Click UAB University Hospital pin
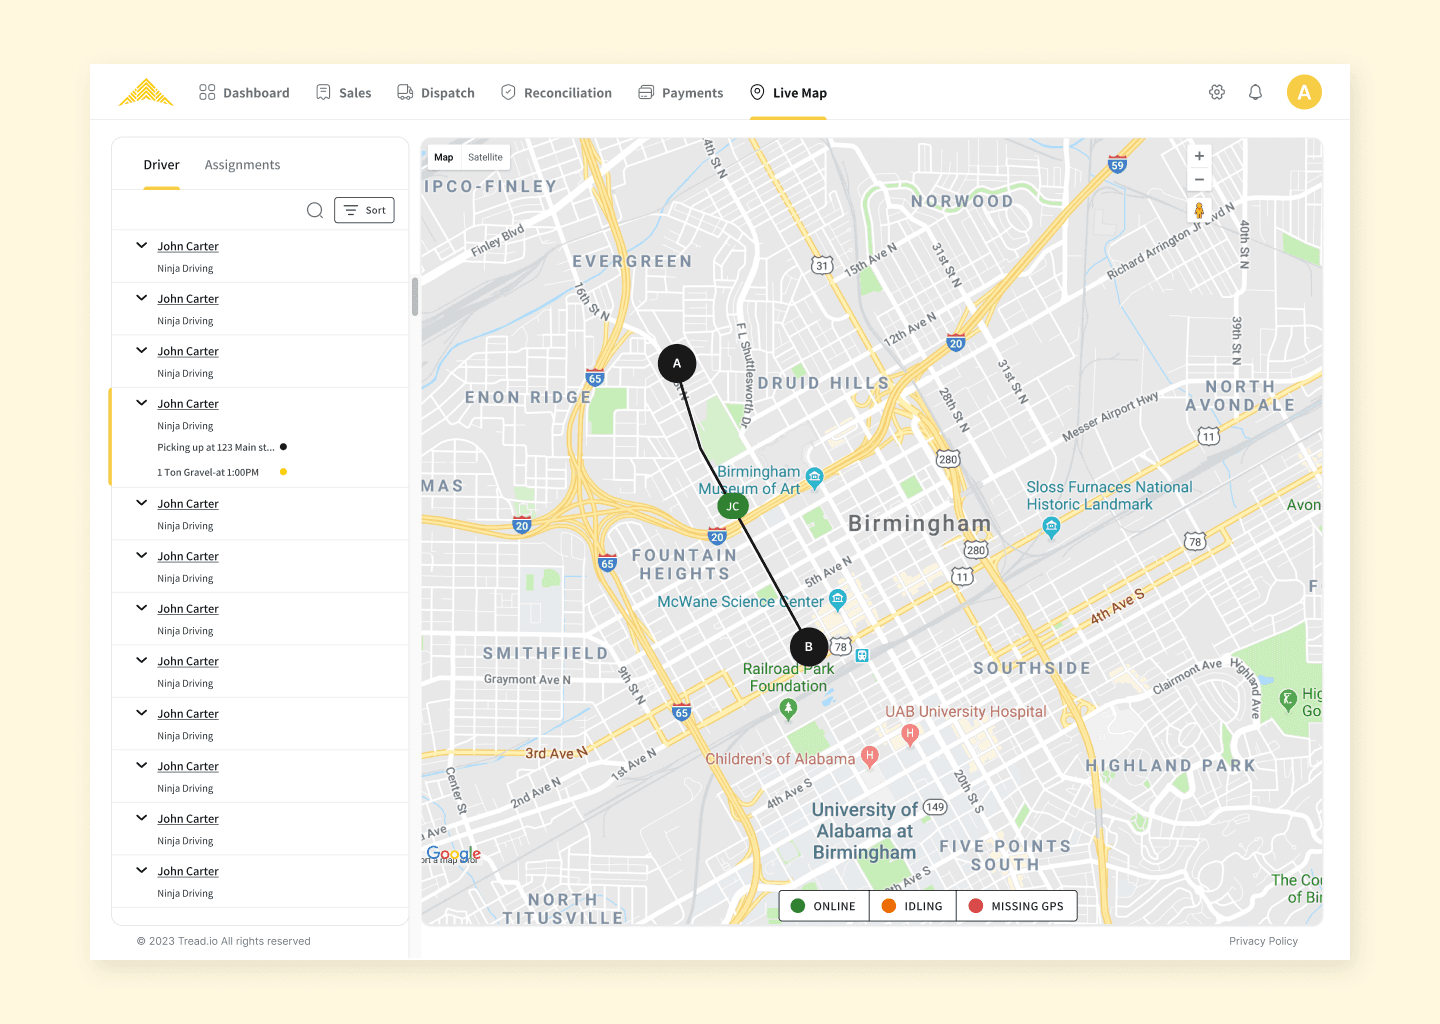 click(x=909, y=735)
